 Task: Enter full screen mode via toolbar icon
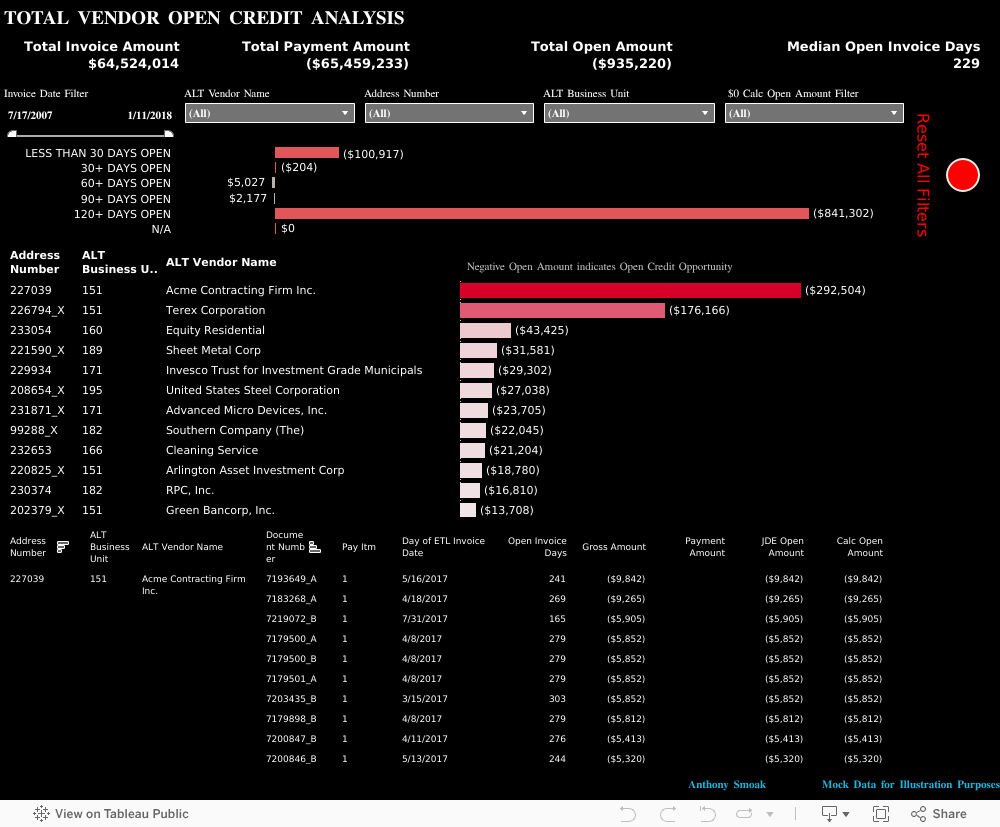pos(883,814)
